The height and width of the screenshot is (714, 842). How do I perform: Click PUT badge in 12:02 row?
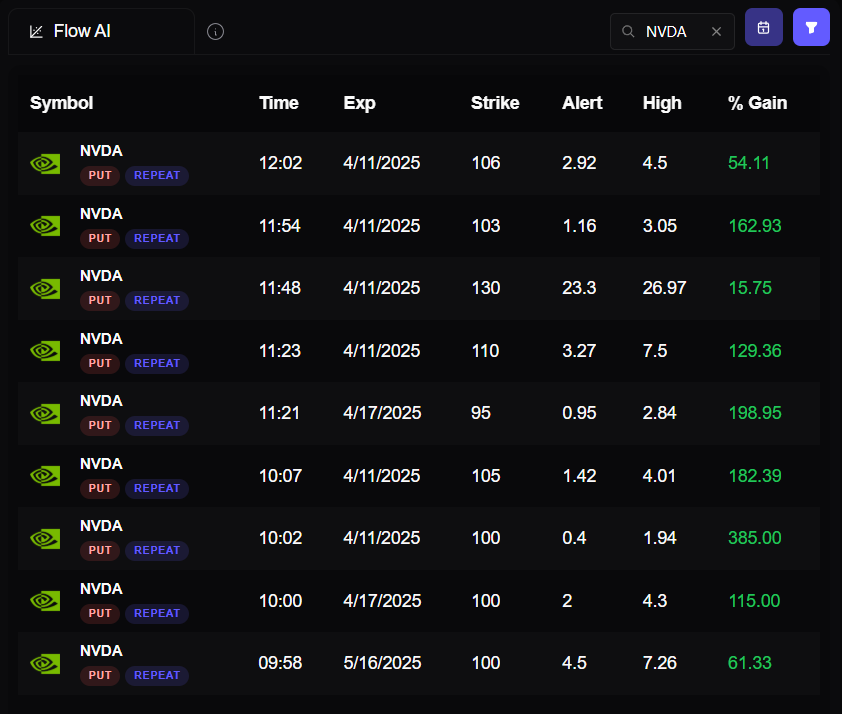(x=100, y=176)
